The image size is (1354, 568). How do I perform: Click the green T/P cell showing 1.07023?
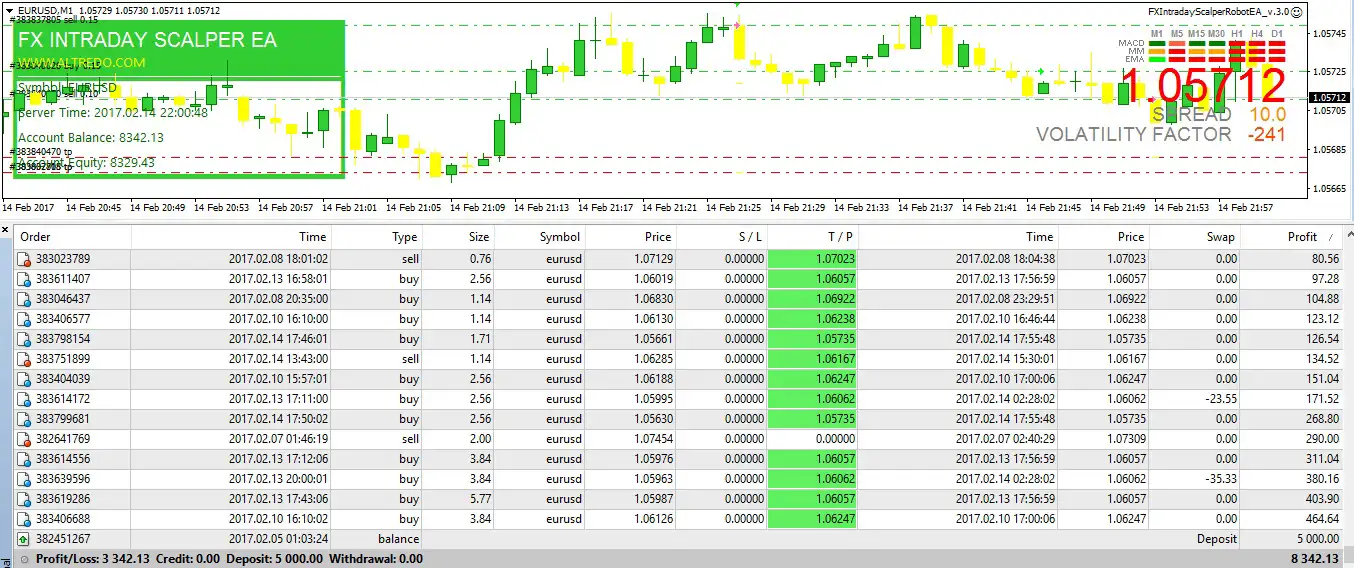[x=813, y=259]
